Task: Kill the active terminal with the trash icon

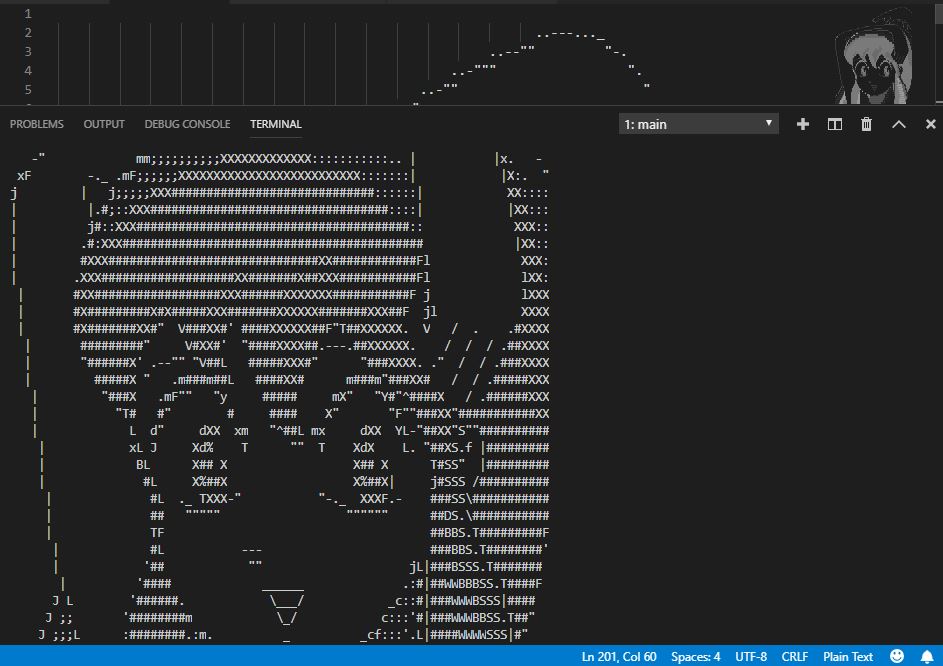Action: (865, 123)
